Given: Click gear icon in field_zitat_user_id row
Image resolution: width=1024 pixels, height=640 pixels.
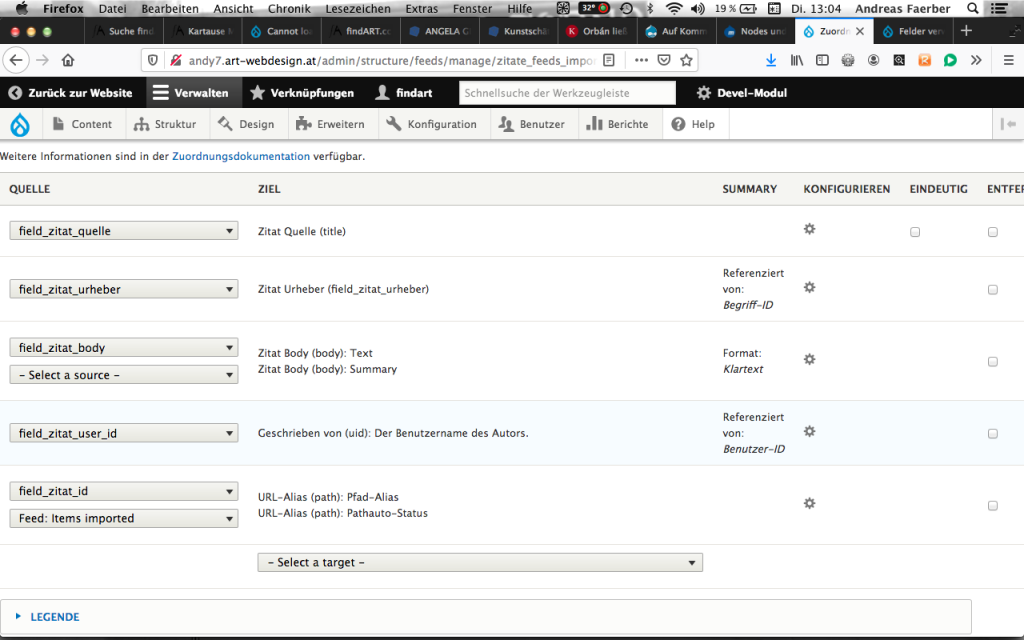Looking at the screenshot, I should click(x=810, y=431).
